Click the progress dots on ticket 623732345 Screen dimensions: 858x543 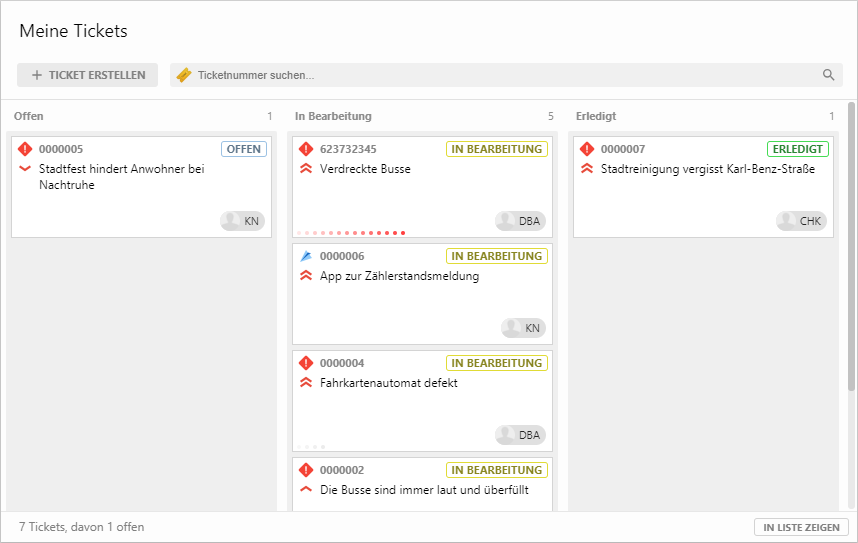[x=351, y=233]
